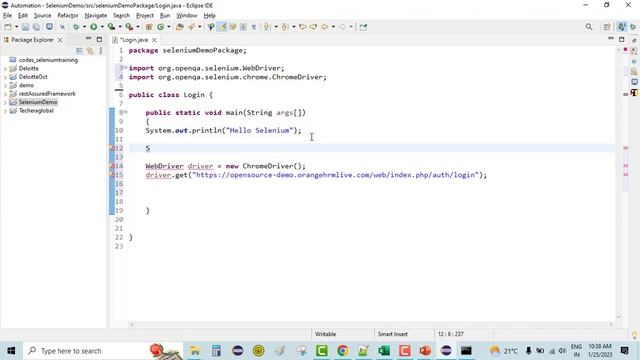Collapse the main method fold at line 8

tap(125, 112)
